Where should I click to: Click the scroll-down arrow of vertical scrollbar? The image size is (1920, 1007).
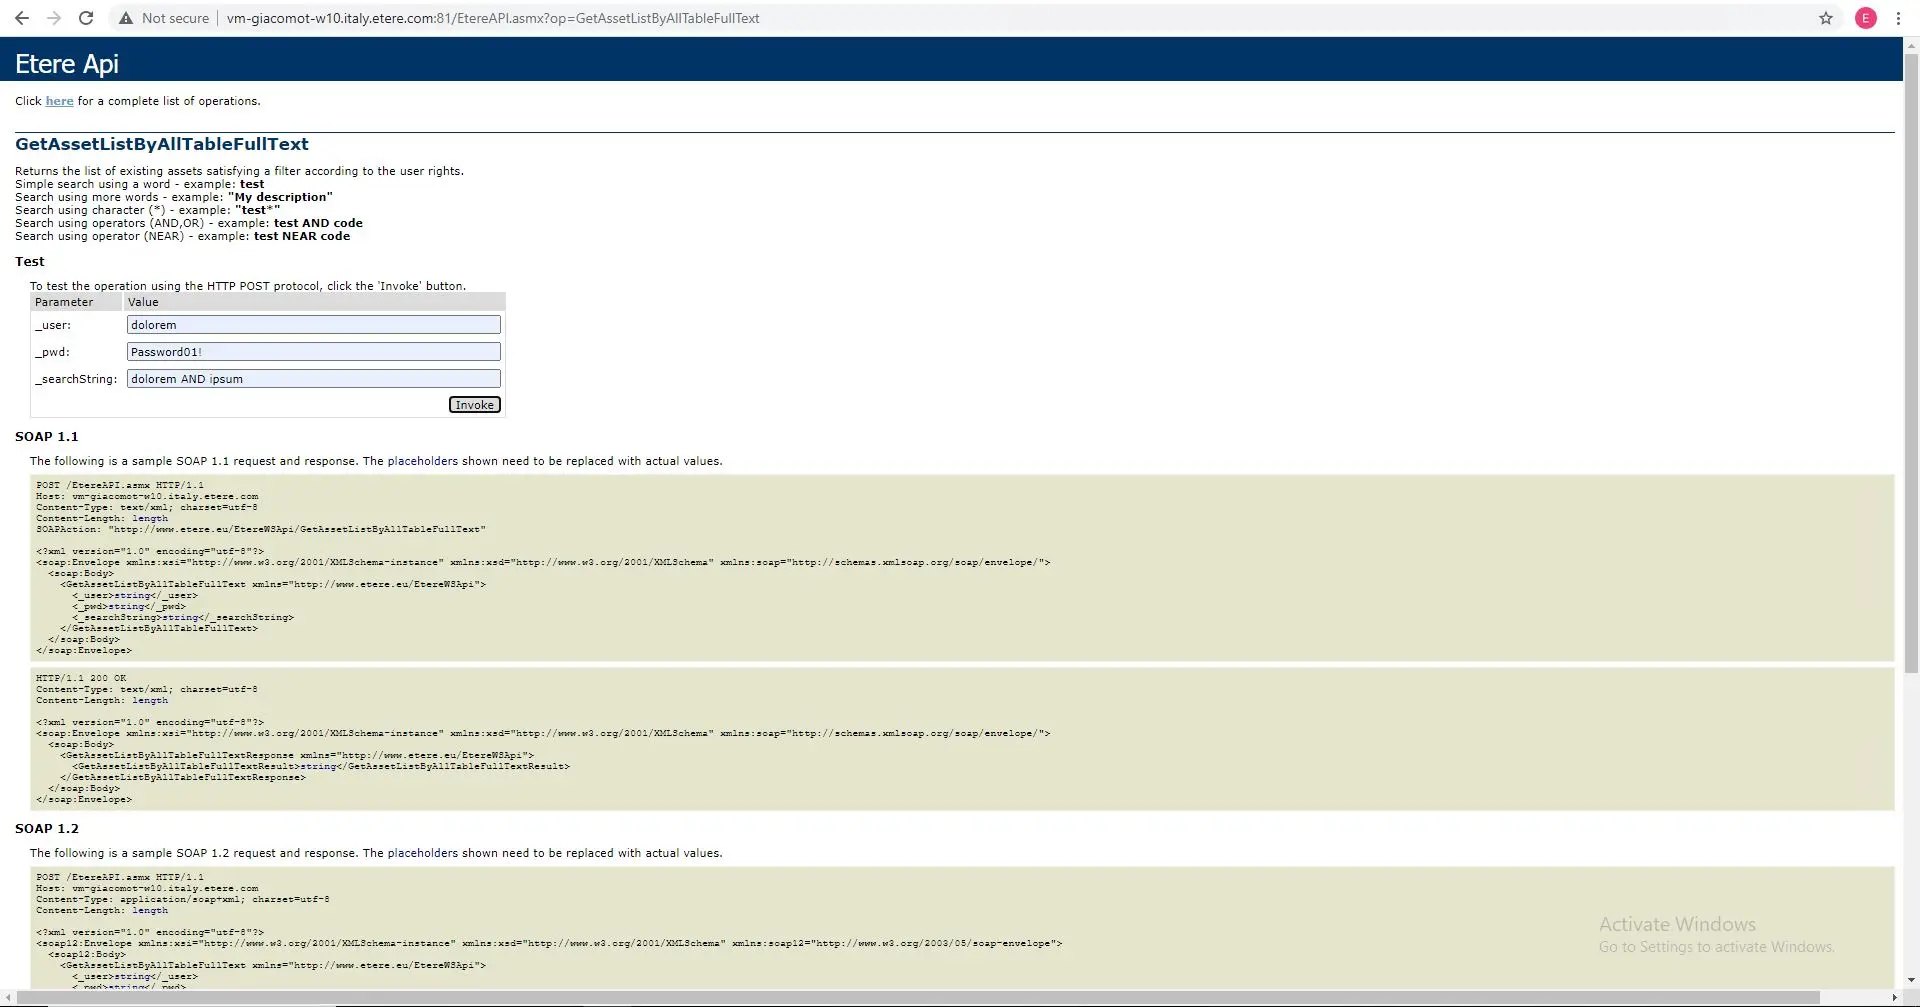[1911, 981]
